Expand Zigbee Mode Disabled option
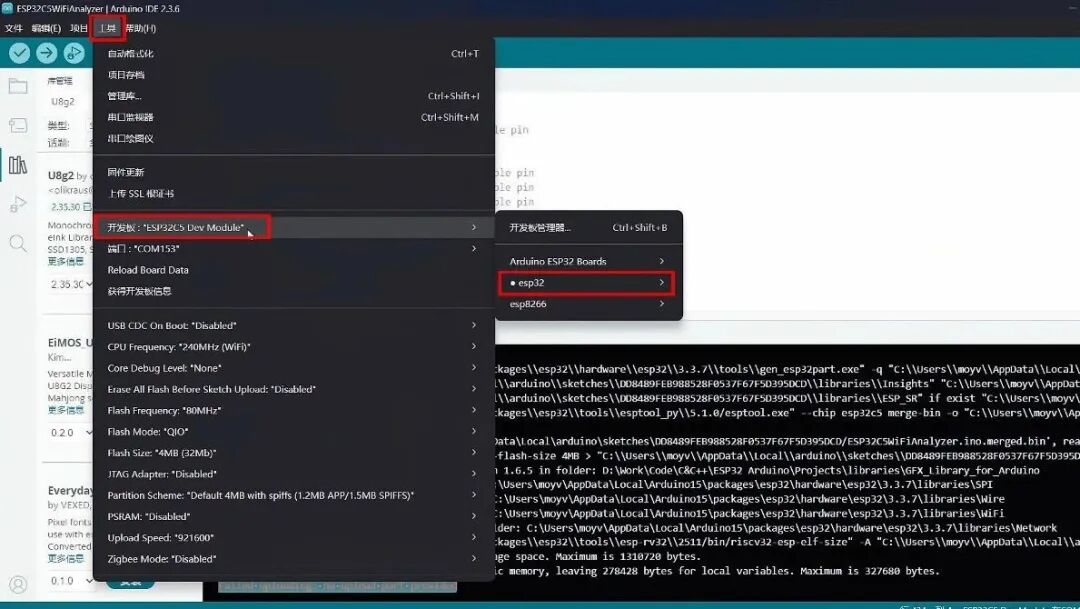Viewport: 1080px width, 609px height. (x=293, y=559)
